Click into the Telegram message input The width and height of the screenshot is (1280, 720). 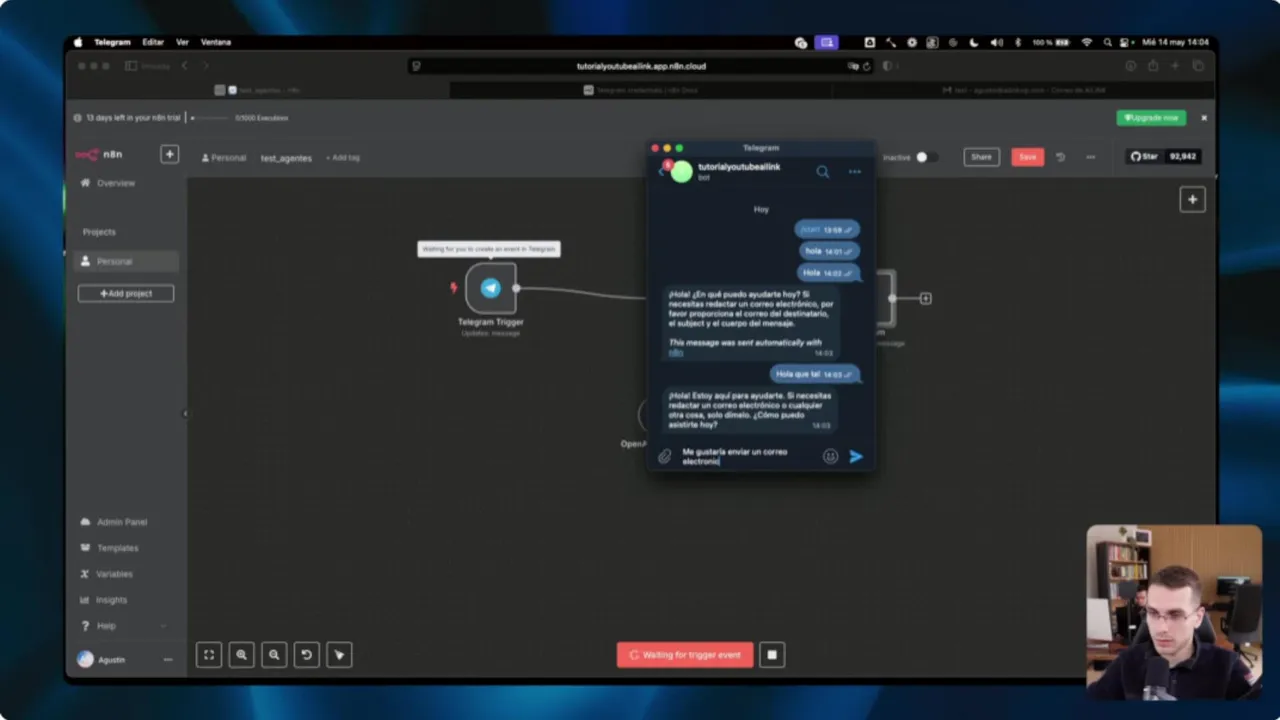(x=748, y=456)
